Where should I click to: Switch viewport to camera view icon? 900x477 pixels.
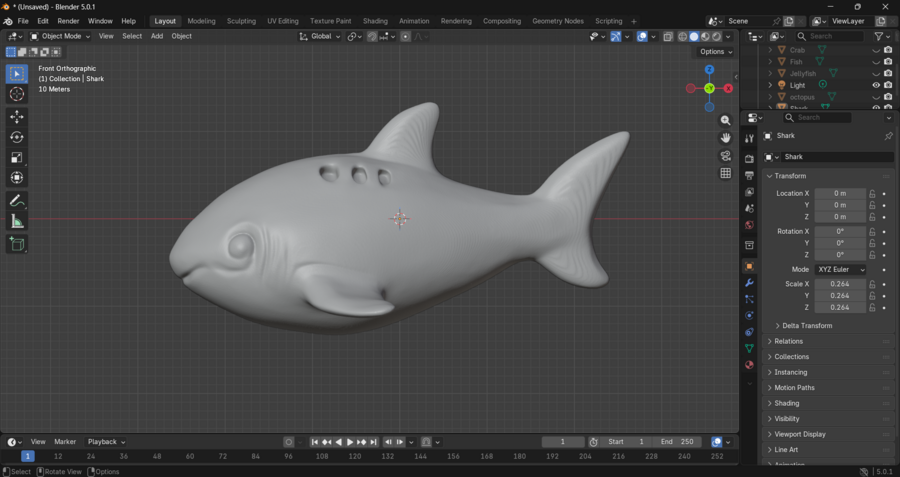726,156
